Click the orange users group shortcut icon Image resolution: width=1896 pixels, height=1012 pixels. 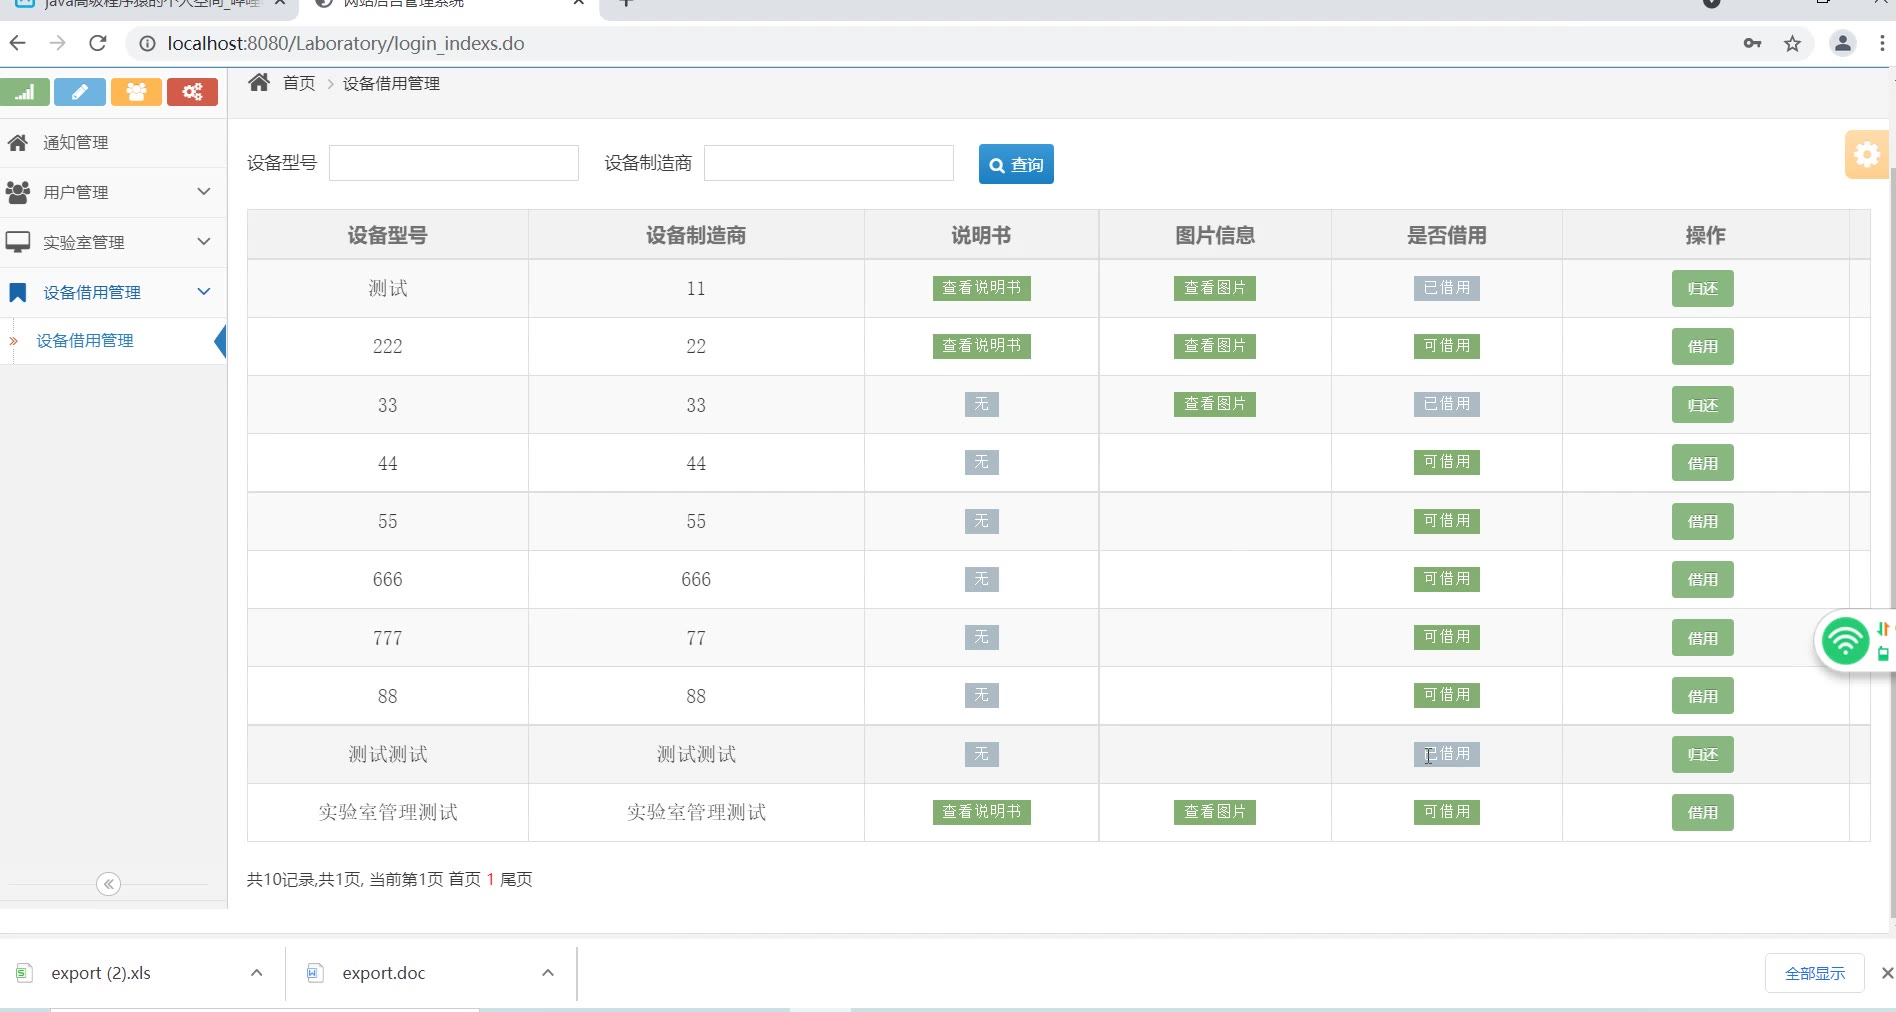pyautogui.click(x=136, y=92)
